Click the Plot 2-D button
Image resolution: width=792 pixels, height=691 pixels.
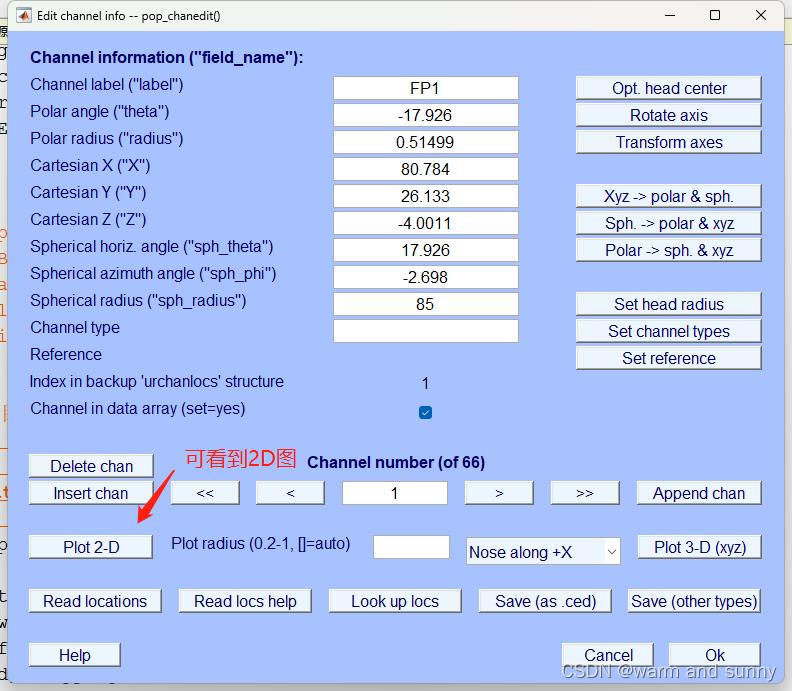click(x=91, y=547)
